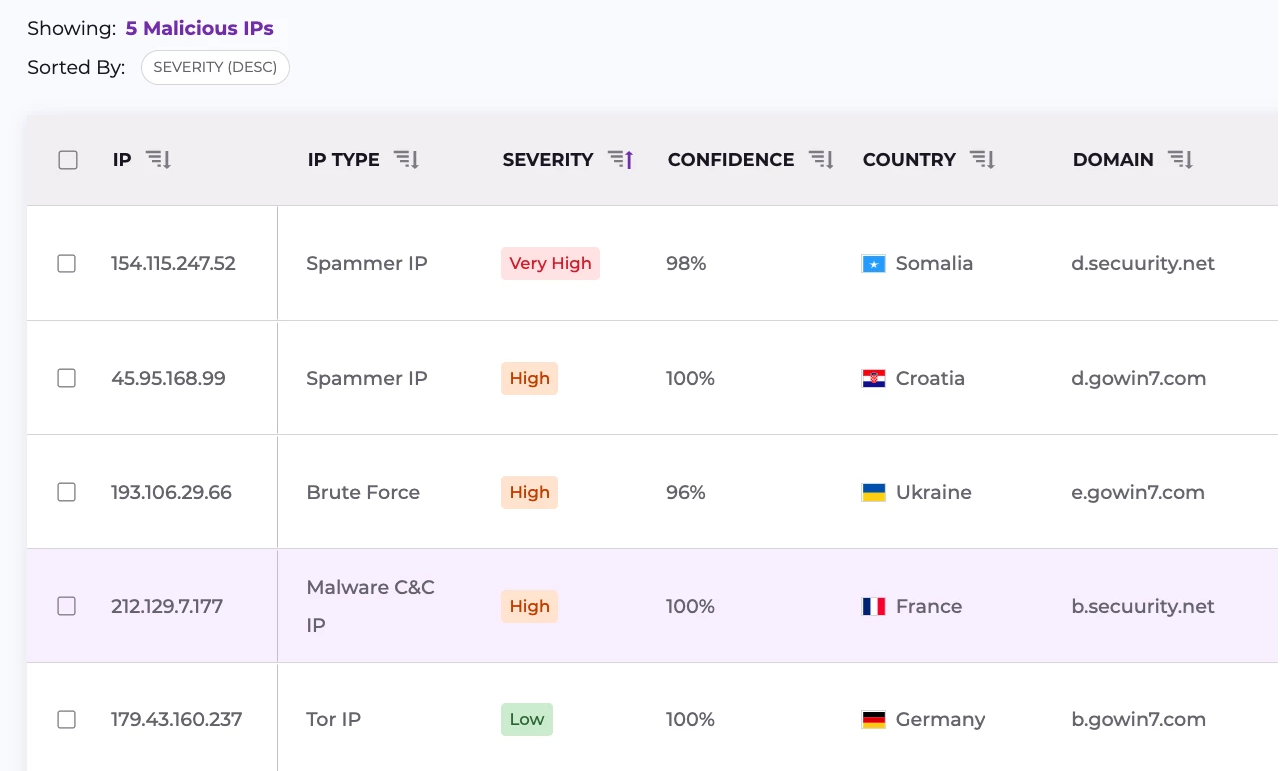Open the SEVERITY (DESC) sort chip

coord(215,68)
